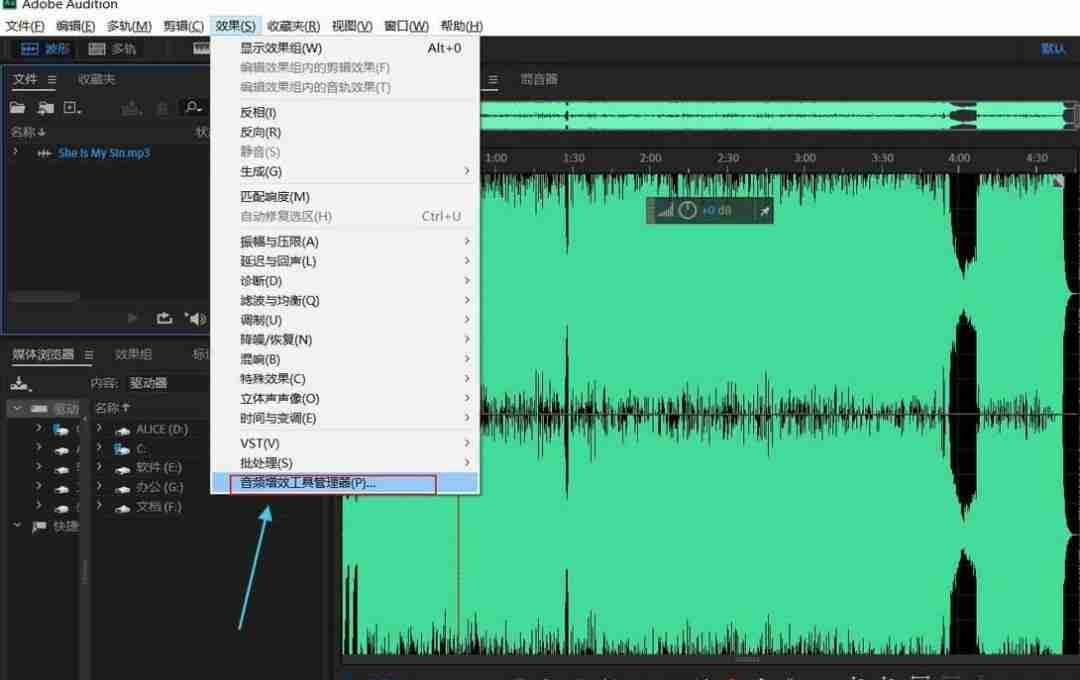
Task: Click the import file icon in Files panel
Action: (46, 108)
